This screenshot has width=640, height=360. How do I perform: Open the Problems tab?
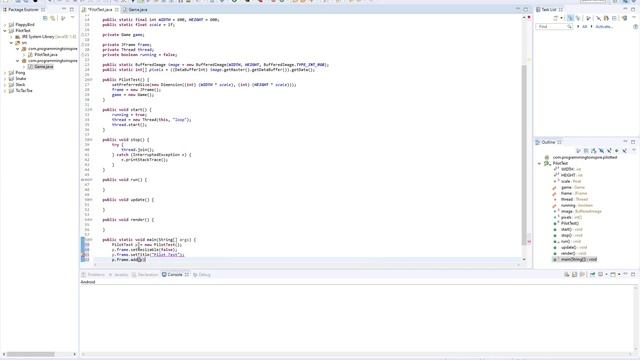pos(93,275)
